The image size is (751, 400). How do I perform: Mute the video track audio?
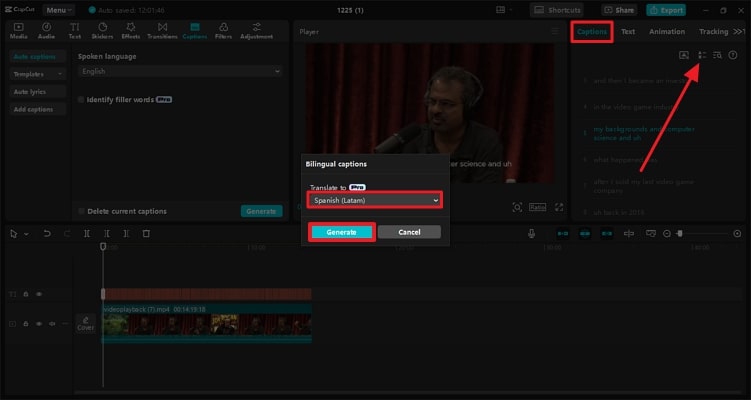[x=52, y=324]
